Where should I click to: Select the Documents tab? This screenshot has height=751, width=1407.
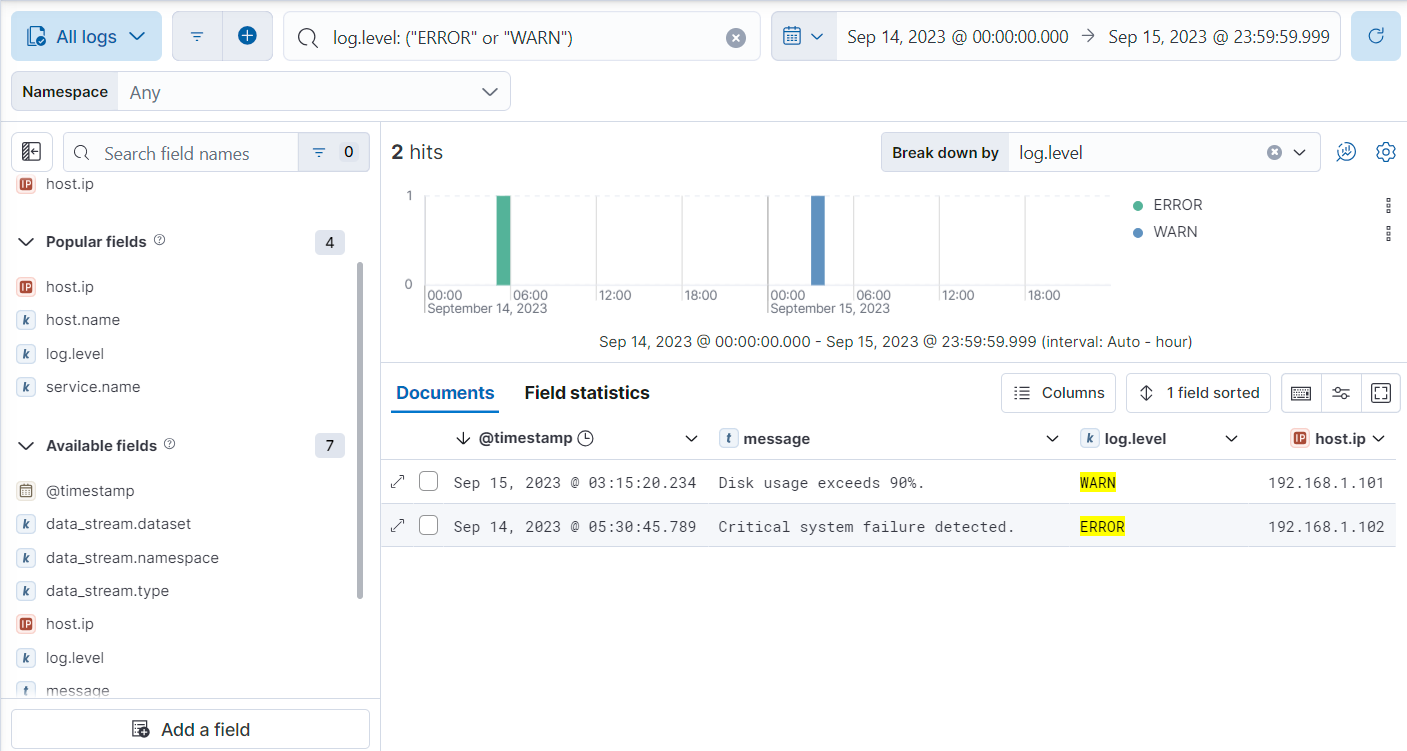click(445, 393)
